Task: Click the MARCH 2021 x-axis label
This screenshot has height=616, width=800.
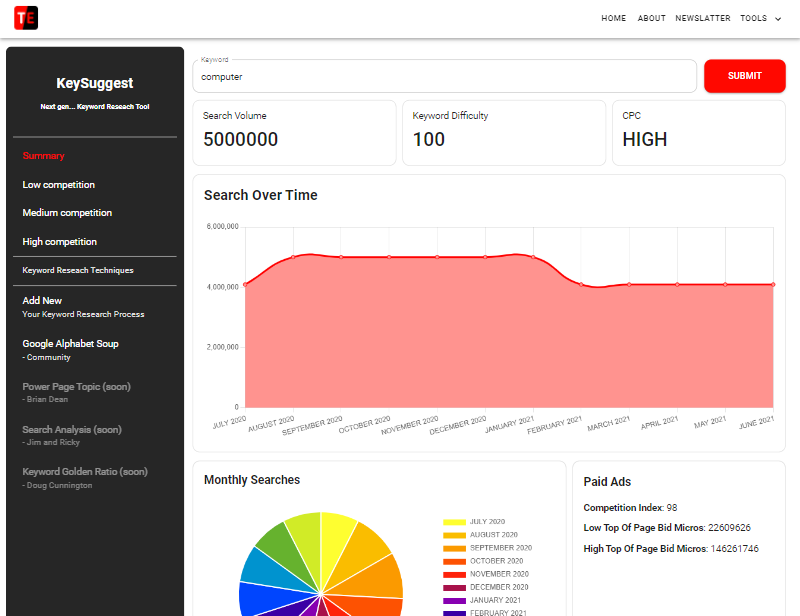Action: pos(609,424)
